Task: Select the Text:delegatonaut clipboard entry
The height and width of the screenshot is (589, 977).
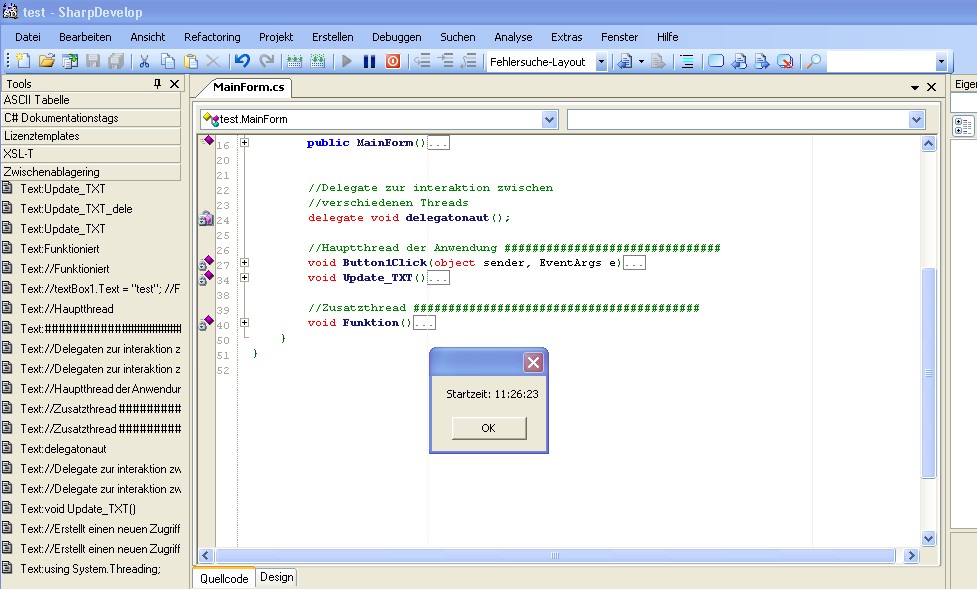Action: [x=63, y=449]
